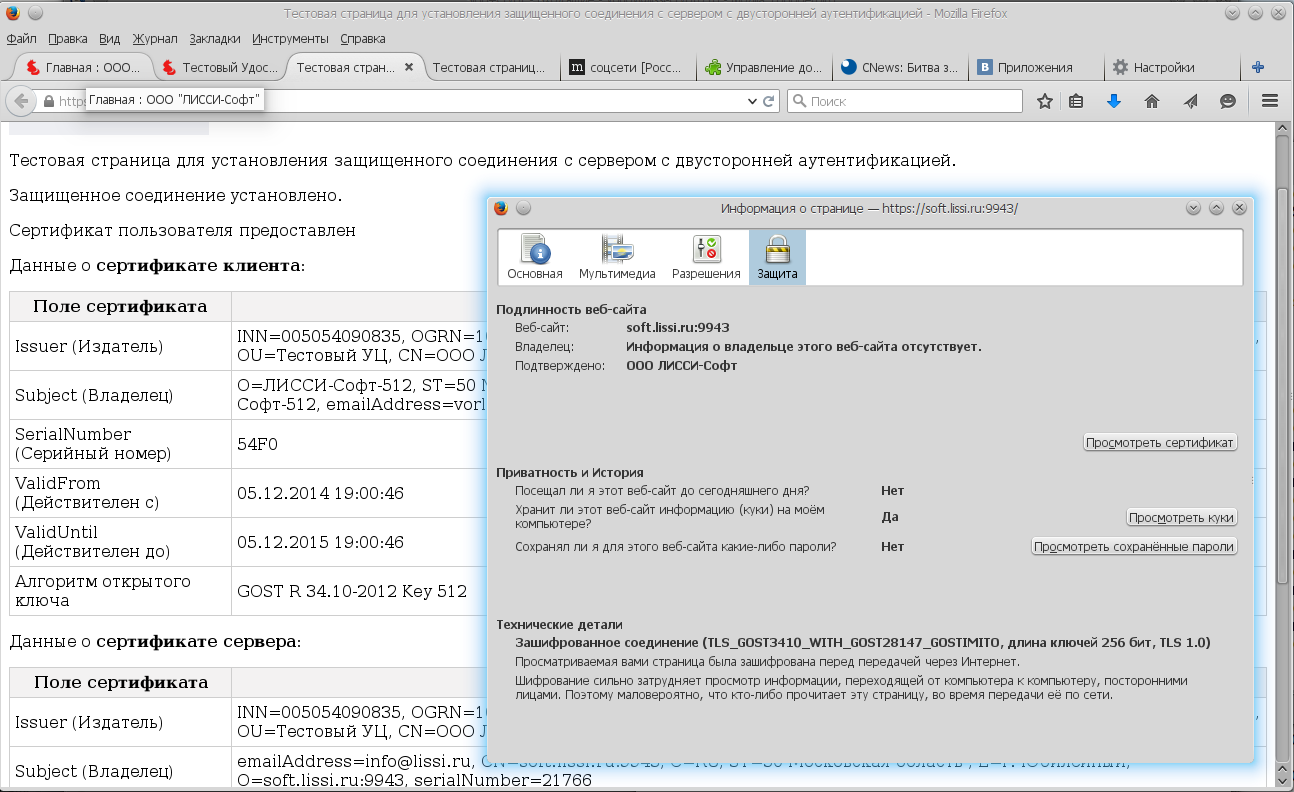Open the bookmarks list icon
Screen dimensions: 1294x792
(x=1076, y=101)
